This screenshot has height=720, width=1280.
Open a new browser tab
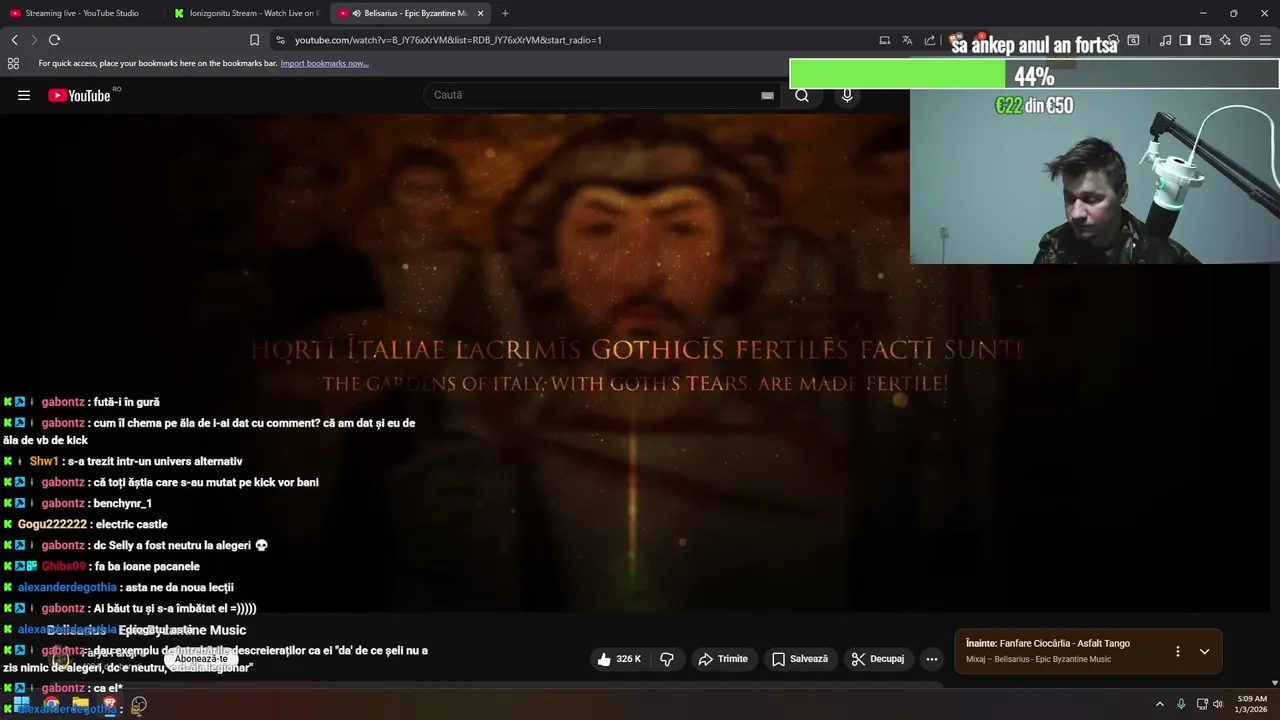(505, 13)
